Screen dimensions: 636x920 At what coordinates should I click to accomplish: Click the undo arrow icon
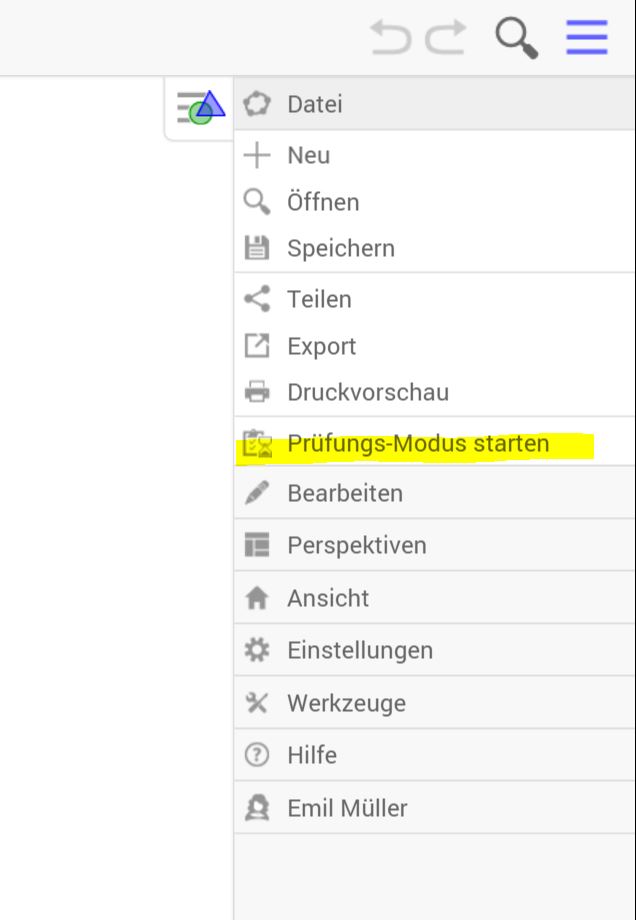coord(391,38)
